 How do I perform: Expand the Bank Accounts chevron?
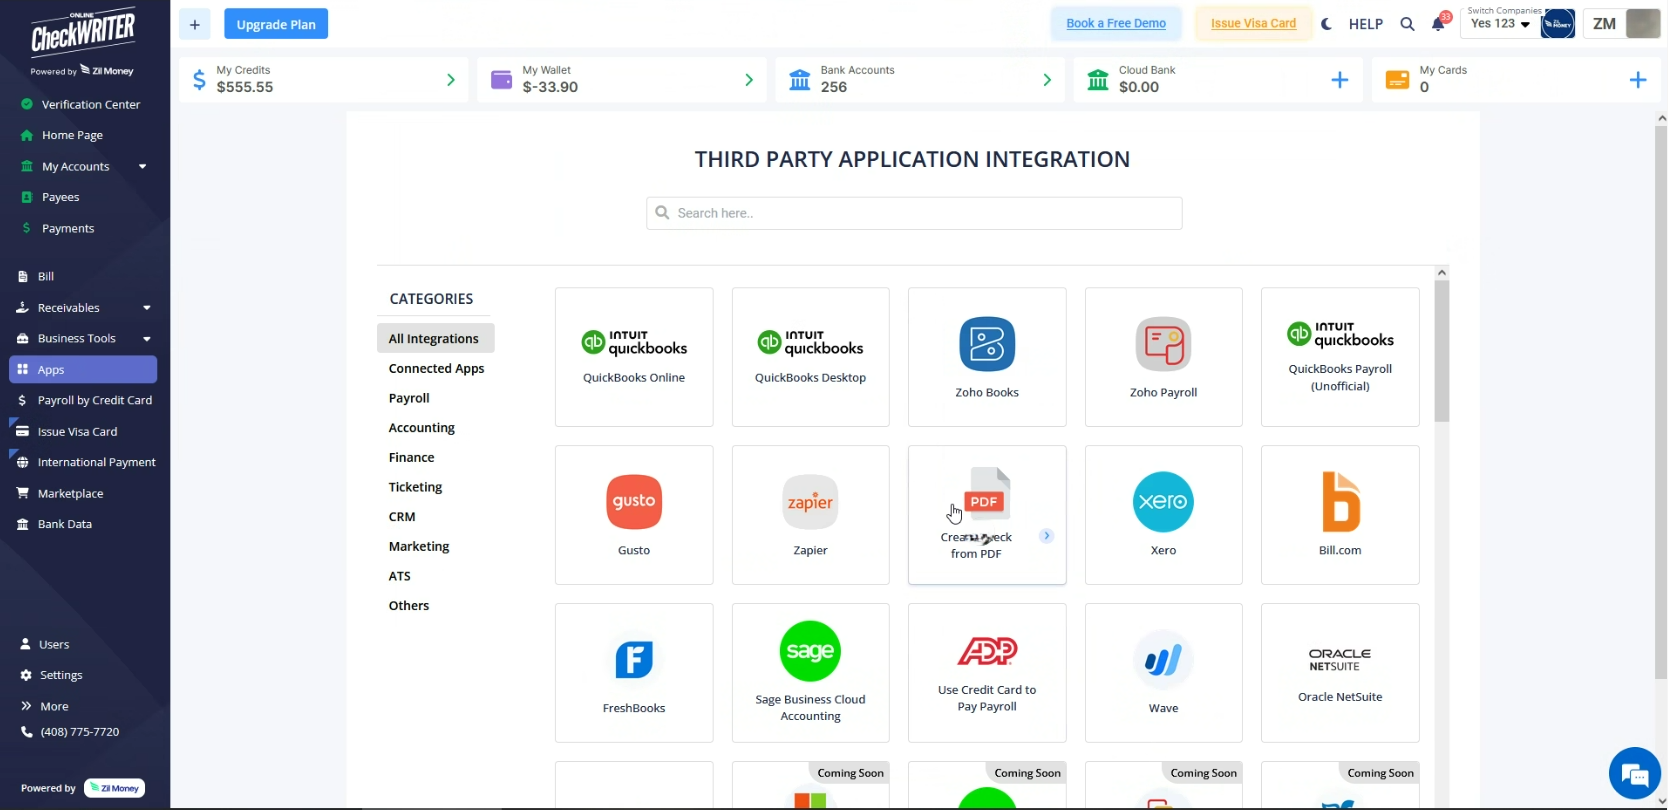tap(1047, 80)
